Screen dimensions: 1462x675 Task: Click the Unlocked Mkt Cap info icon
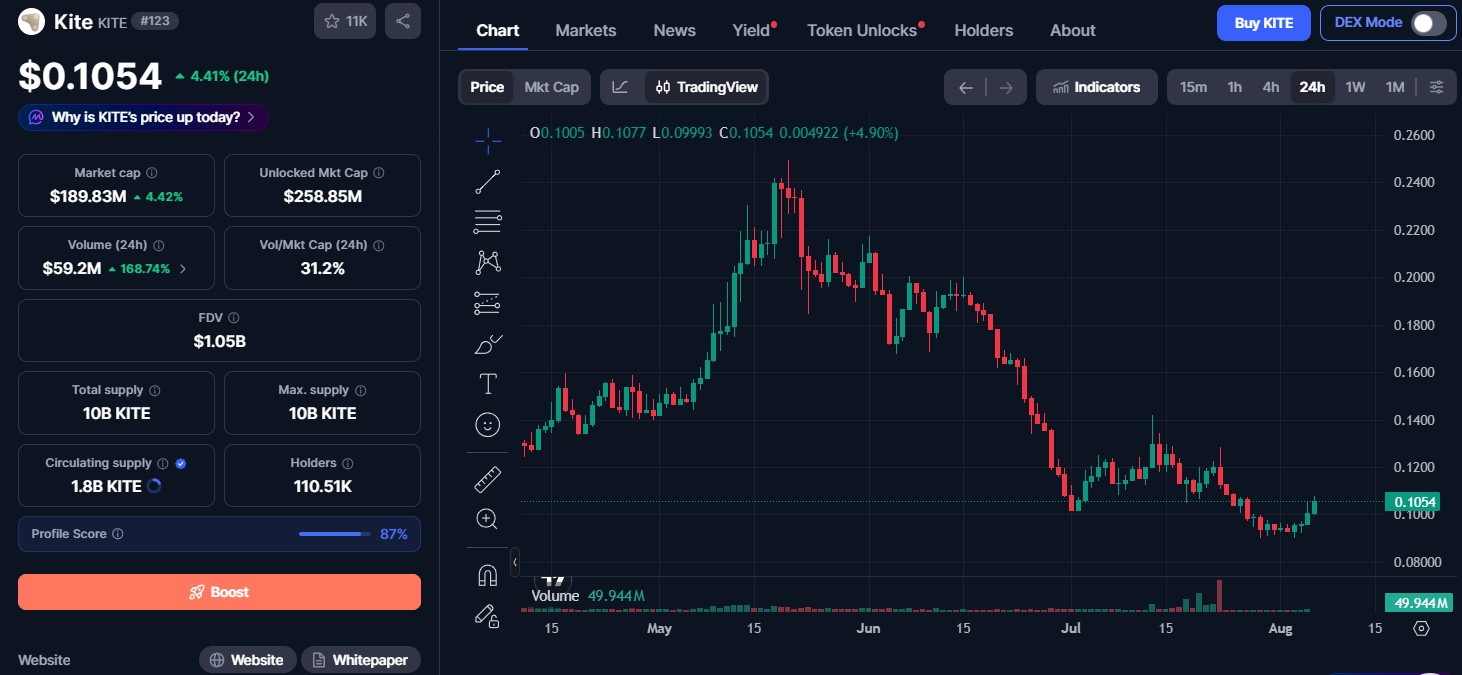pyautogui.click(x=378, y=173)
